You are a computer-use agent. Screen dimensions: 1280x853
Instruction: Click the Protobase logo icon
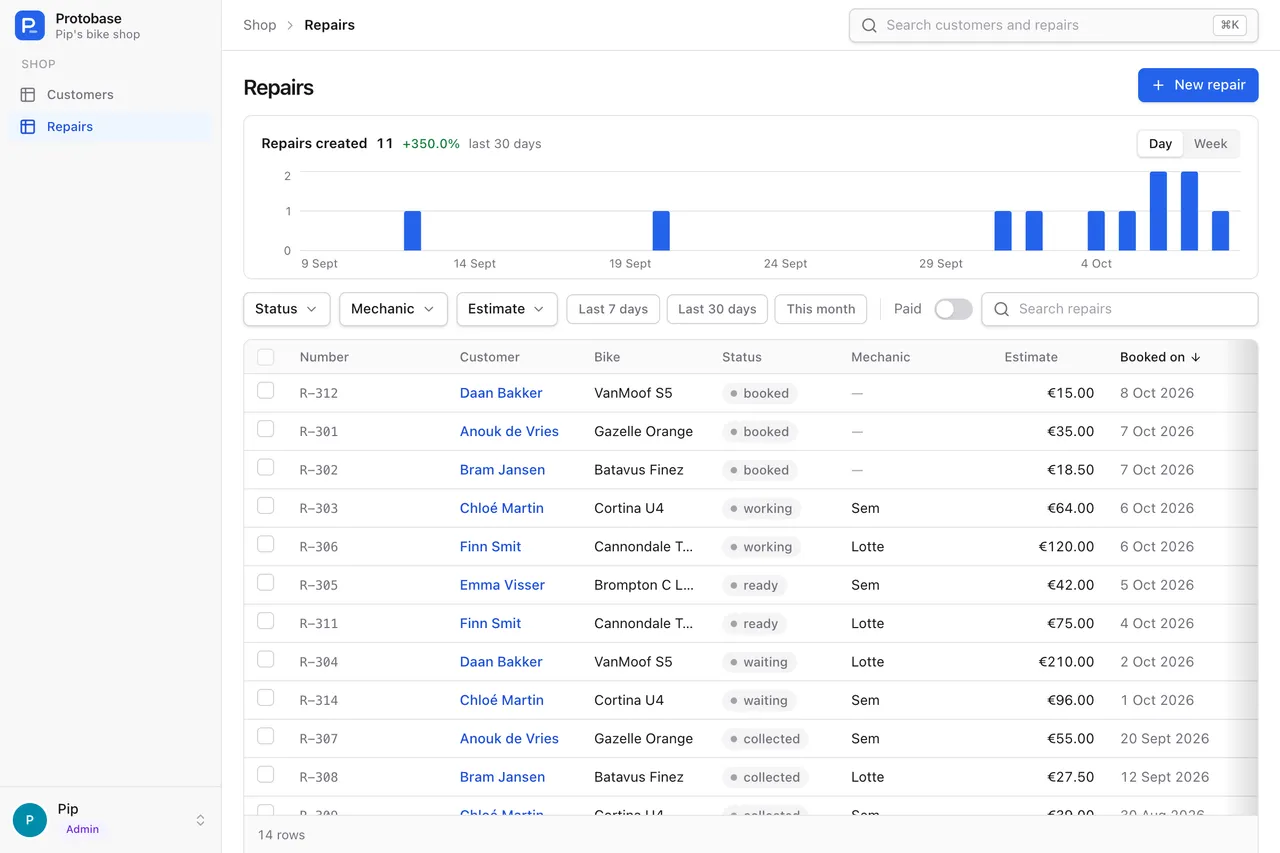pyautogui.click(x=30, y=26)
